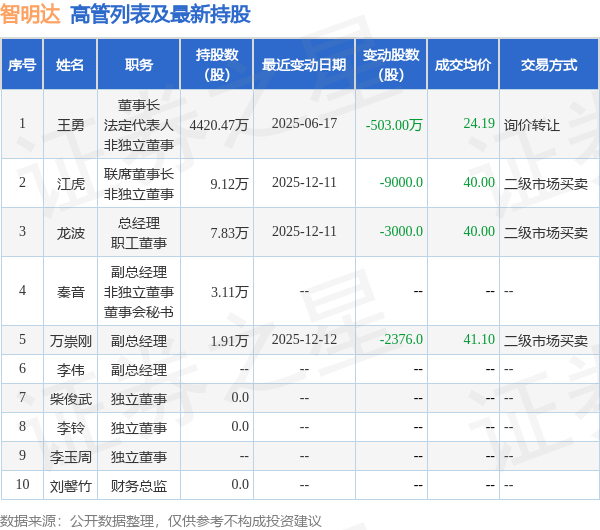Select the 序号 column header

(22, 65)
